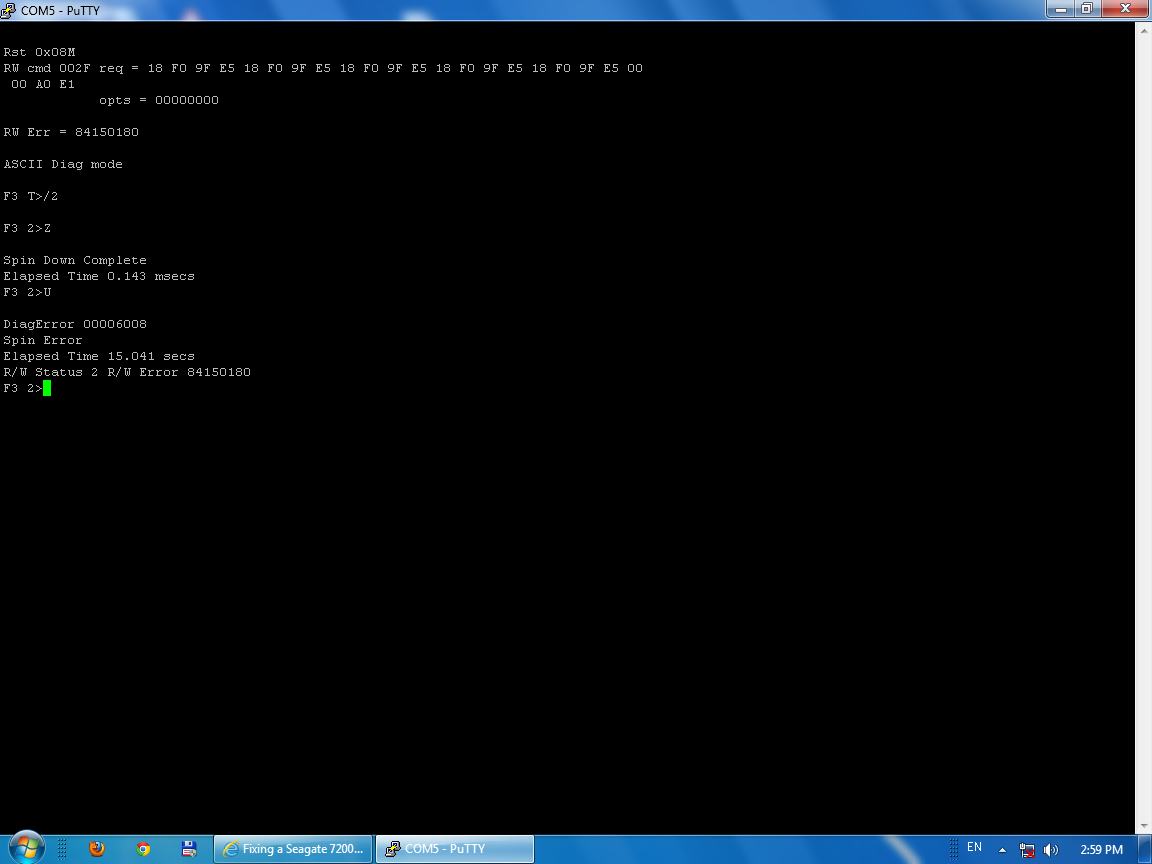Open the network status tray icon
This screenshot has width=1152, height=864.
(x=1027, y=849)
